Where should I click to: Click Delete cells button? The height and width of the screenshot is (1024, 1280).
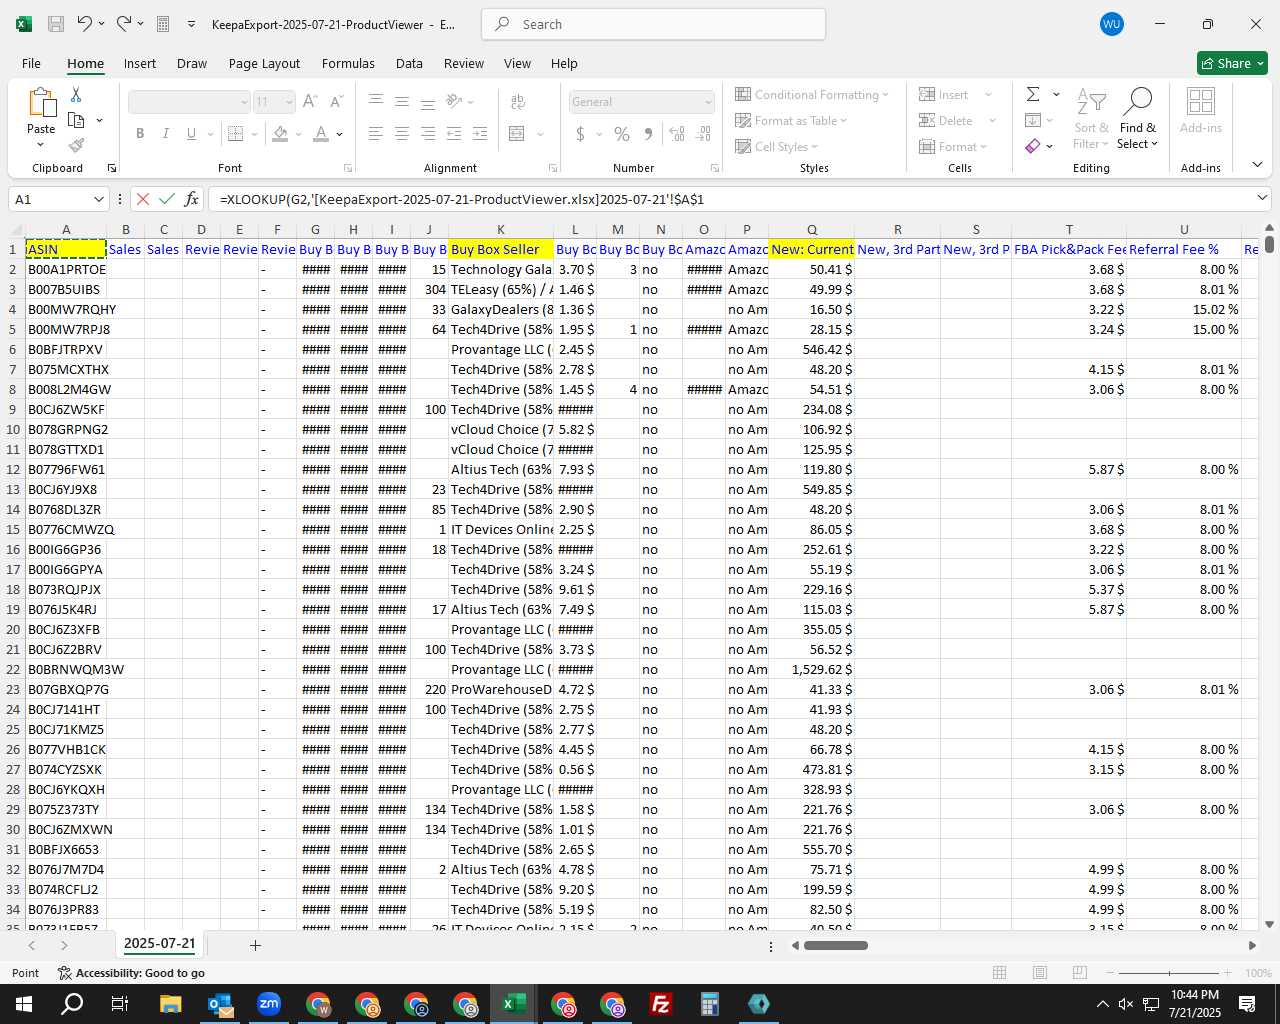point(946,120)
